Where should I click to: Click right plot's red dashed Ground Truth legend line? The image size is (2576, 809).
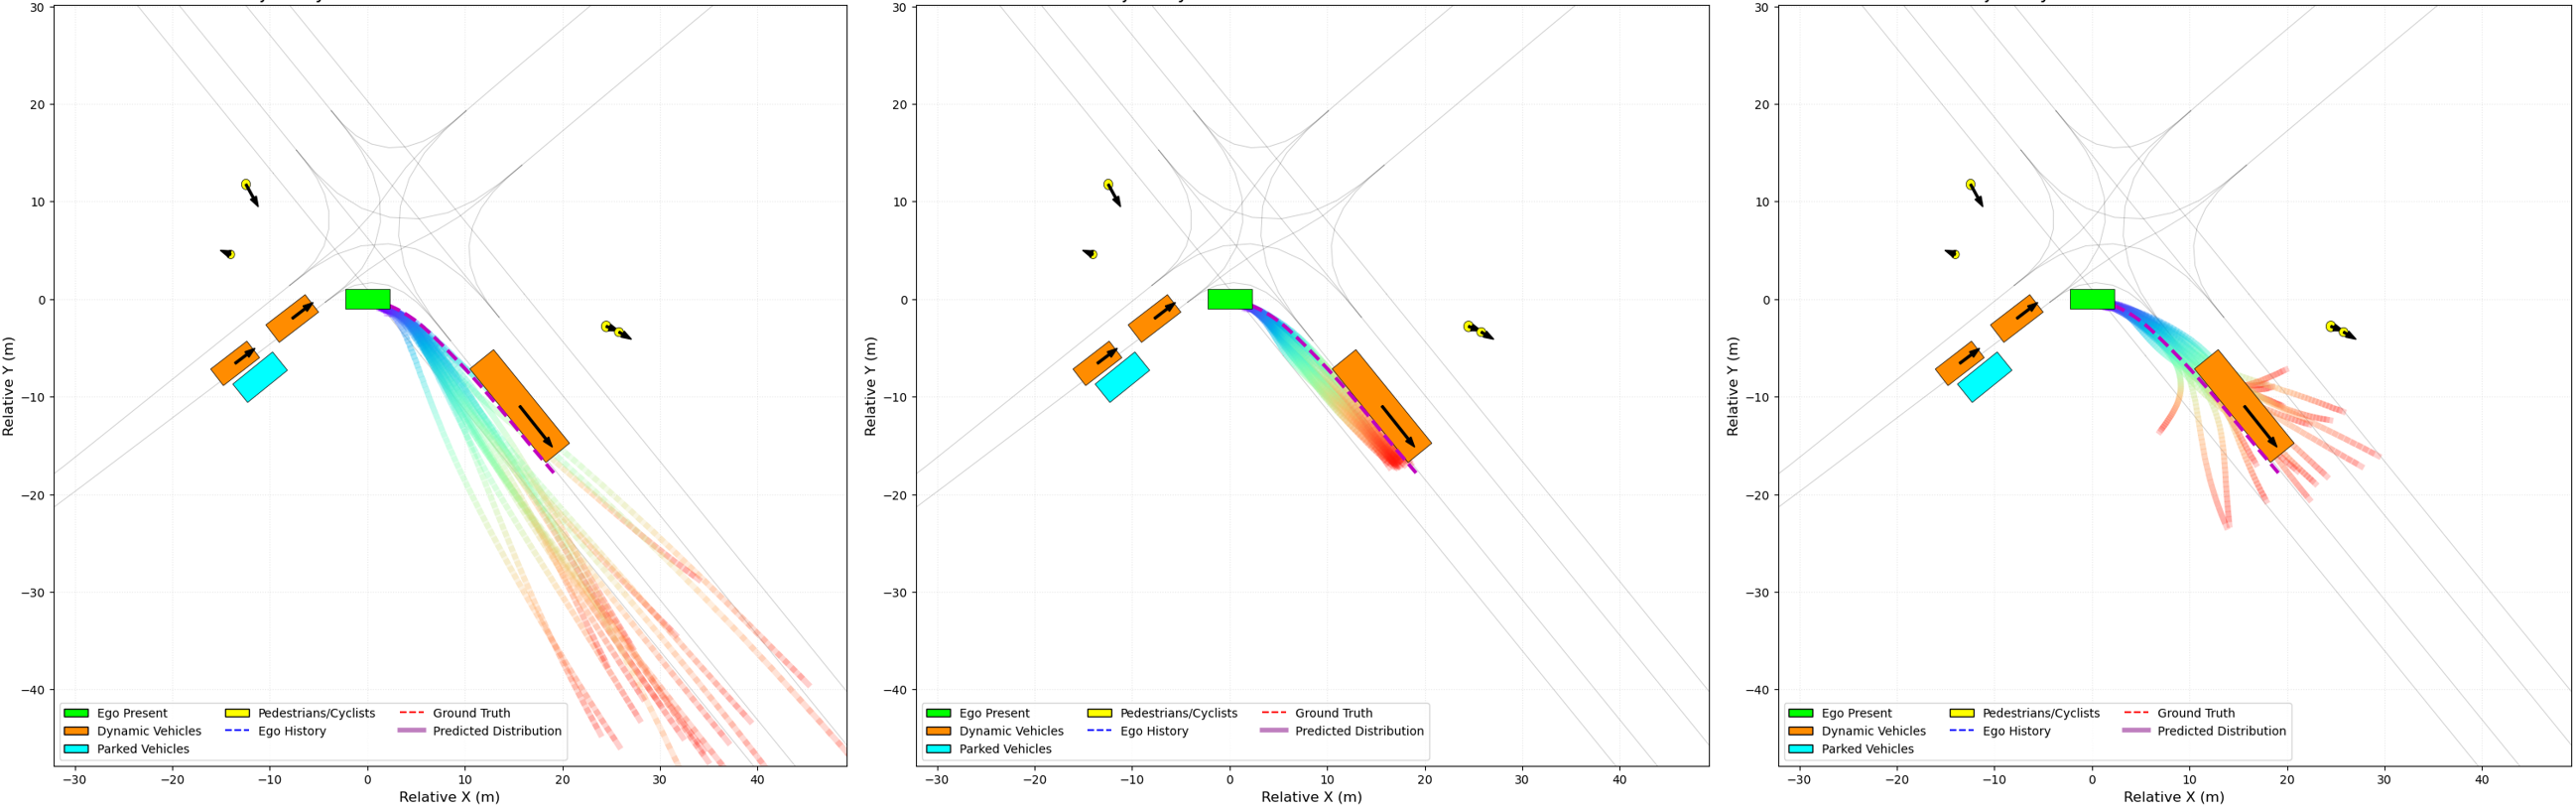[x=2135, y=713]
